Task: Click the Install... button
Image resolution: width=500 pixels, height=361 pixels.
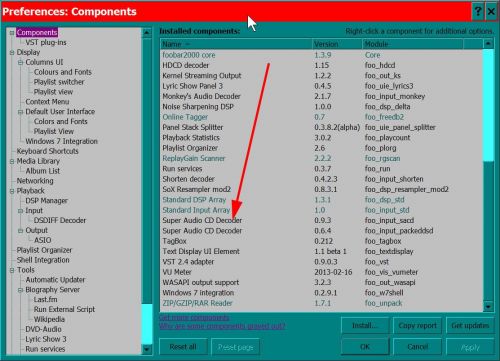Action: coord(365,325)
